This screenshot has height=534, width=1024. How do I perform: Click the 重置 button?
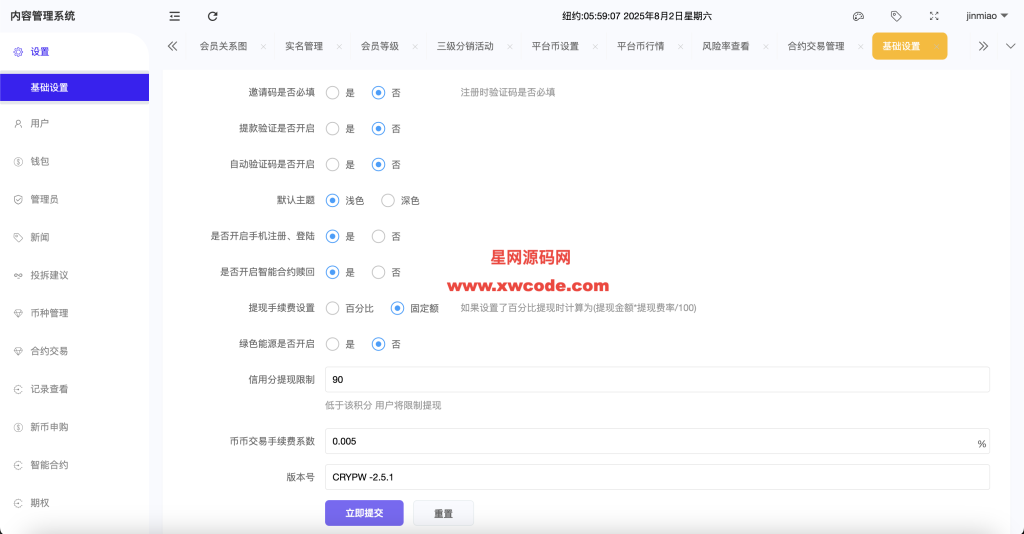[x=443, y=513]
